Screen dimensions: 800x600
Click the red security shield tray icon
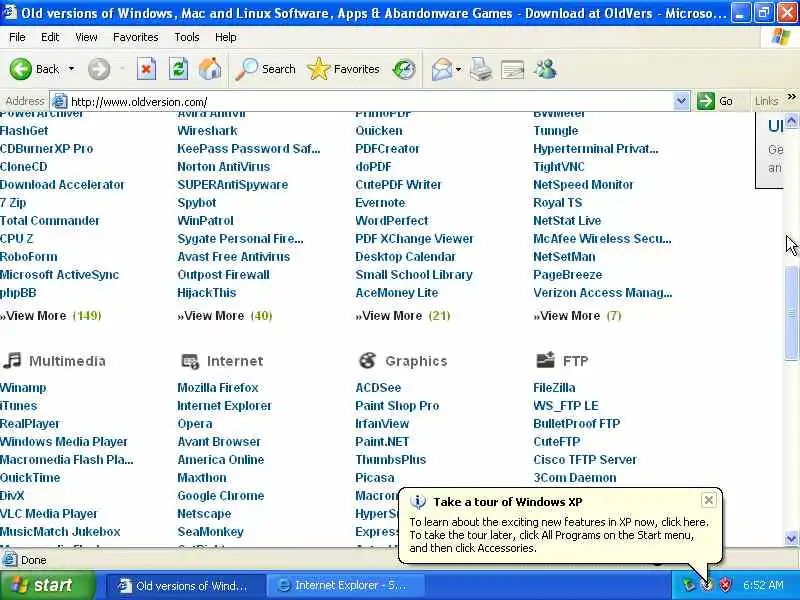tap(725, 585)
